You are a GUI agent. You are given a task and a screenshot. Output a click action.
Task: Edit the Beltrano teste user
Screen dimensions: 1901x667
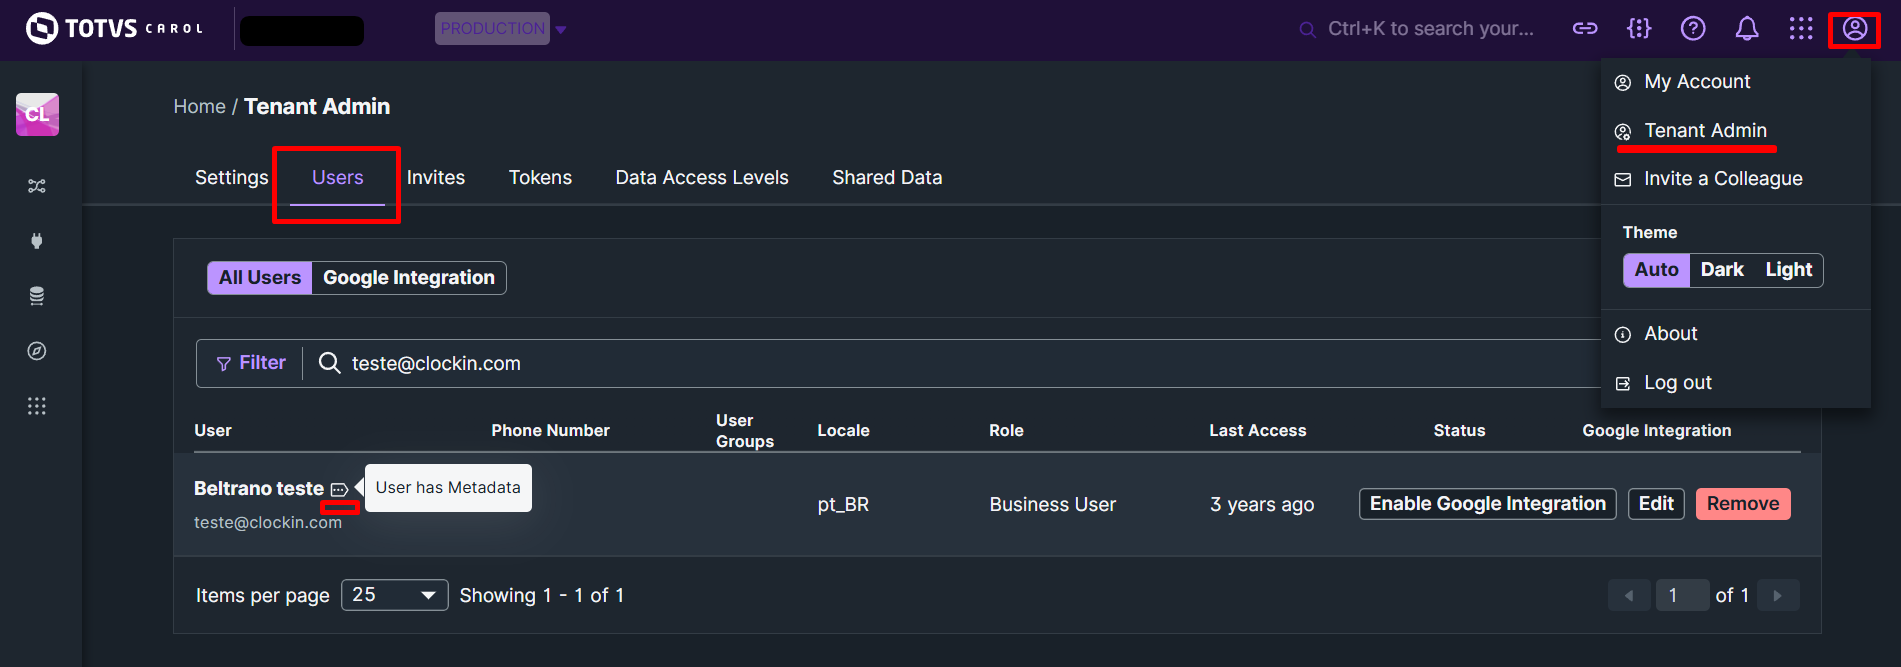coord(1656,504)
